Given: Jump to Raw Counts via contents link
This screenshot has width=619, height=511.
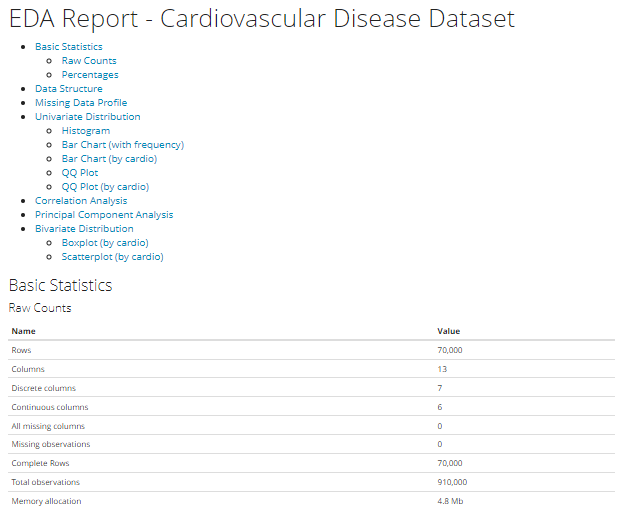Looking at the screenshot, I should click(88, 61).
